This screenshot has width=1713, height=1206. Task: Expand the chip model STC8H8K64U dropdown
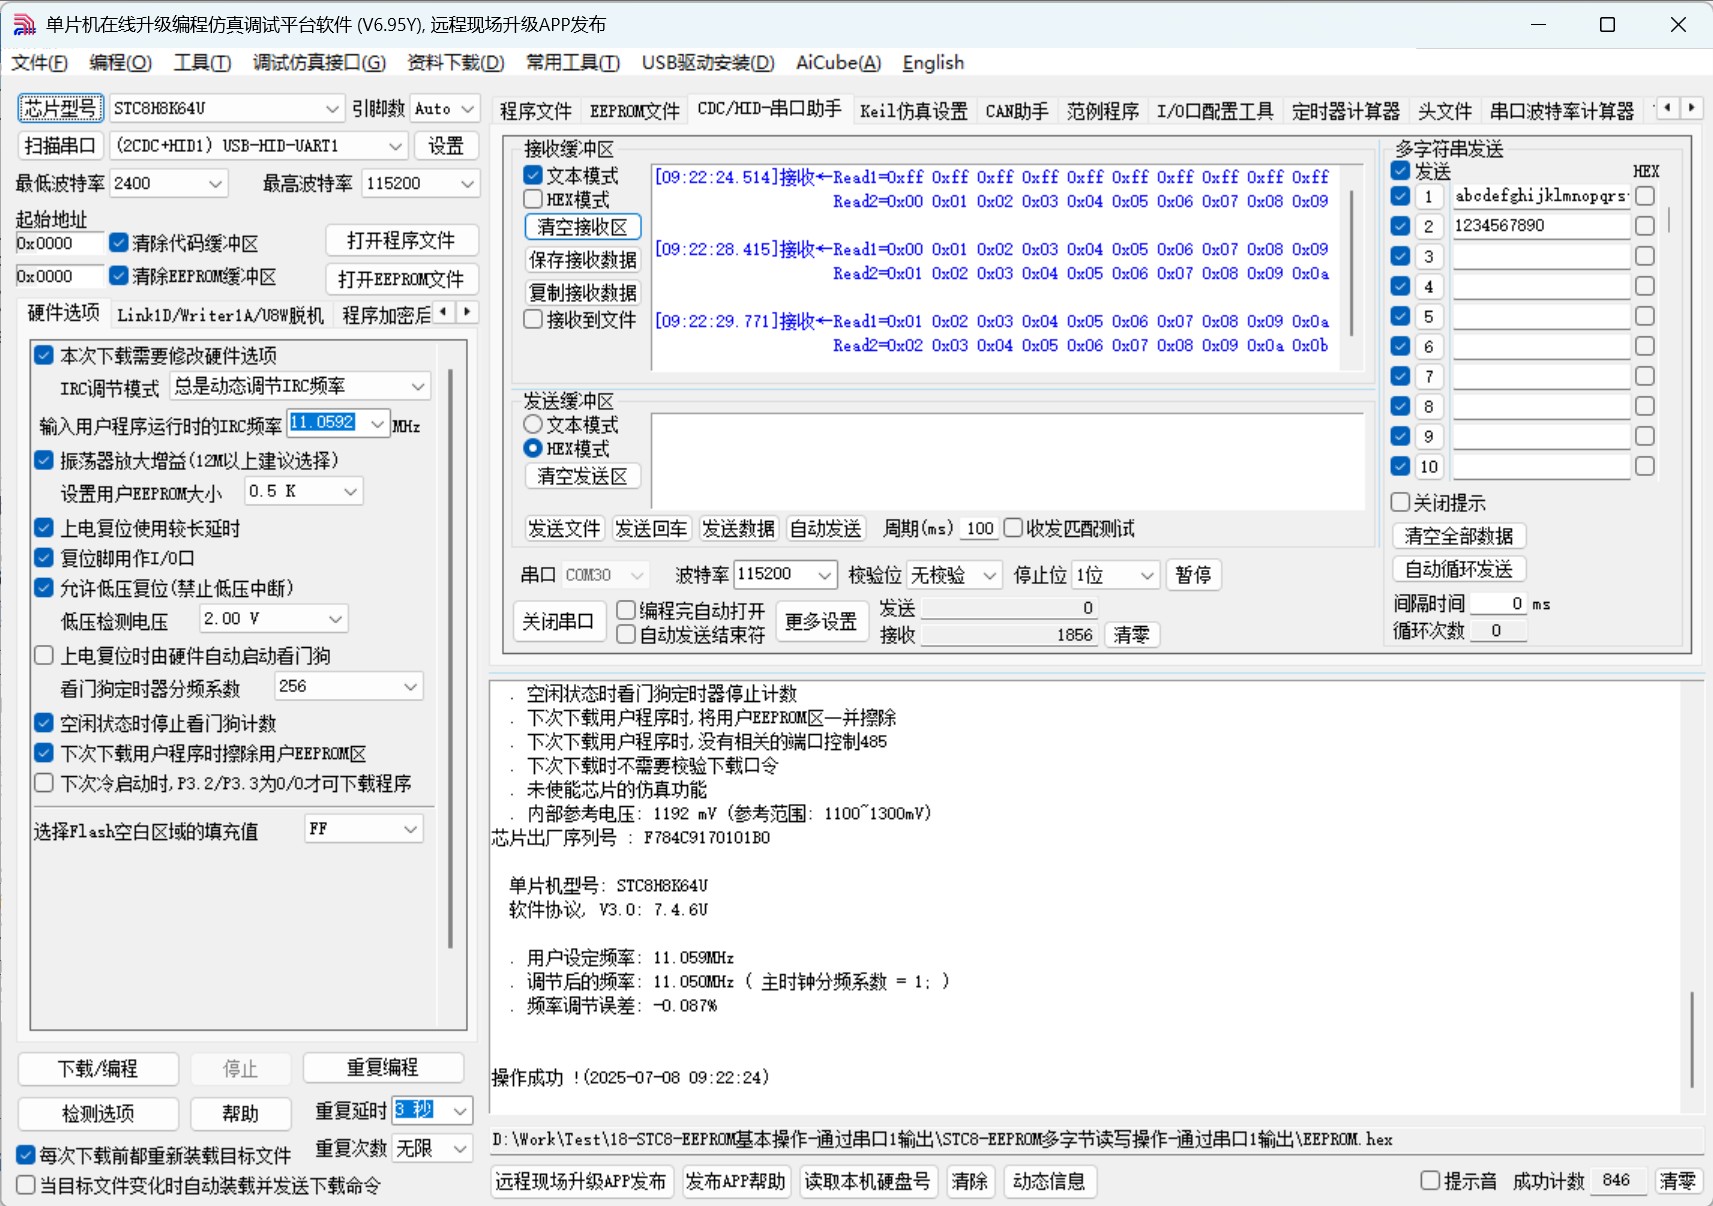point(332,108)
